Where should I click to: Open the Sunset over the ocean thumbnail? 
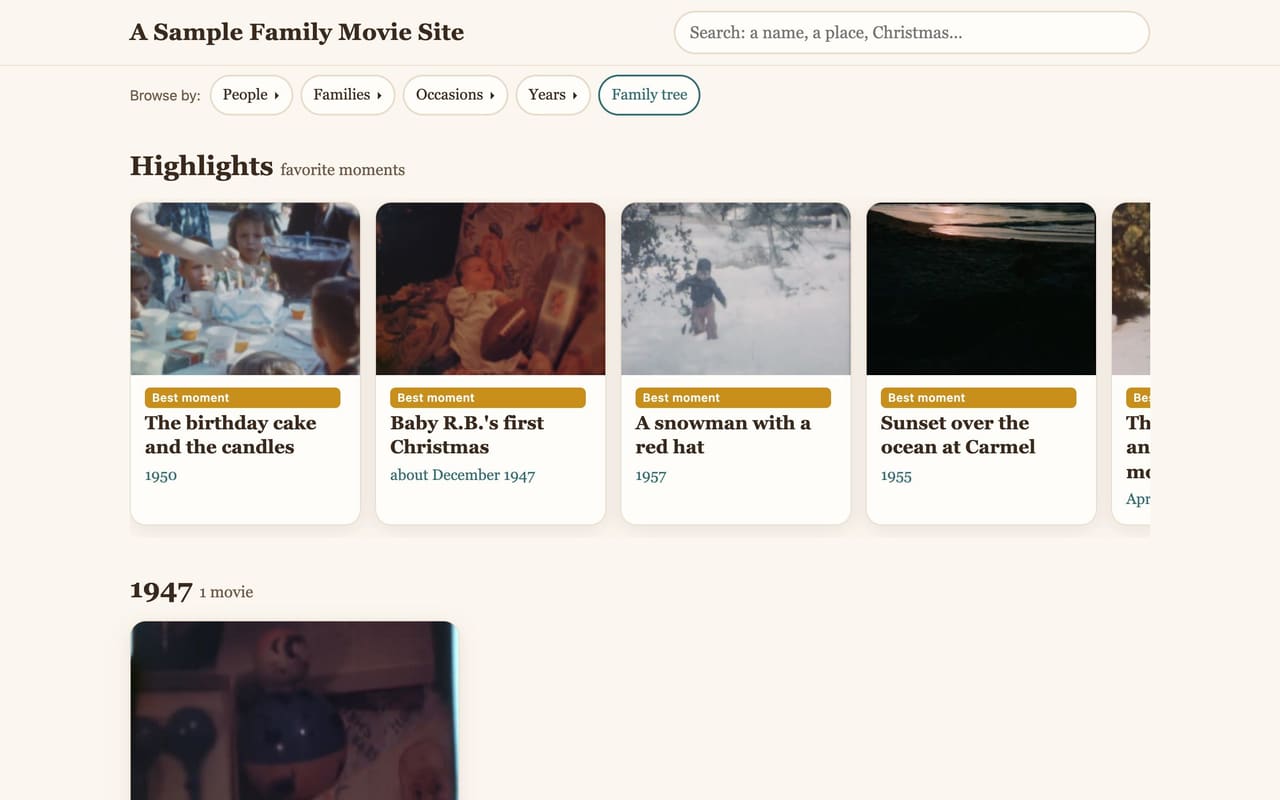click(x=981, y=289)
